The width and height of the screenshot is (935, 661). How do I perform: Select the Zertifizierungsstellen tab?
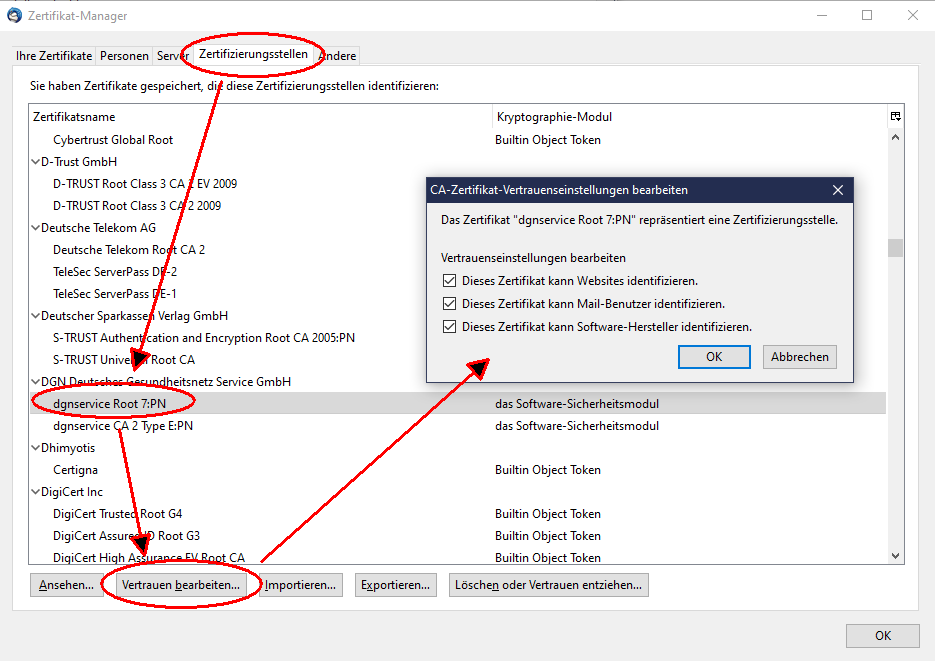tap(253, 54)
